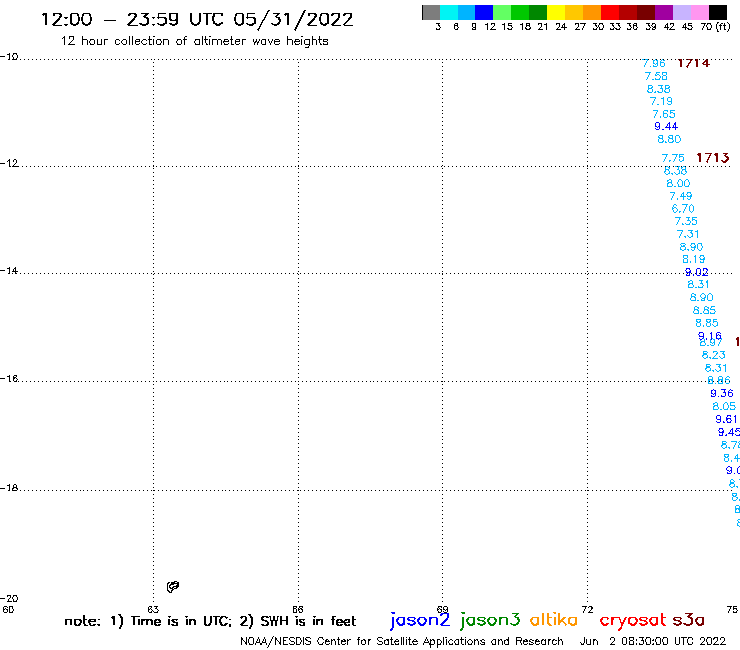
Task: Click the 8.23 wave height value
Action: [x=713, y=355]
